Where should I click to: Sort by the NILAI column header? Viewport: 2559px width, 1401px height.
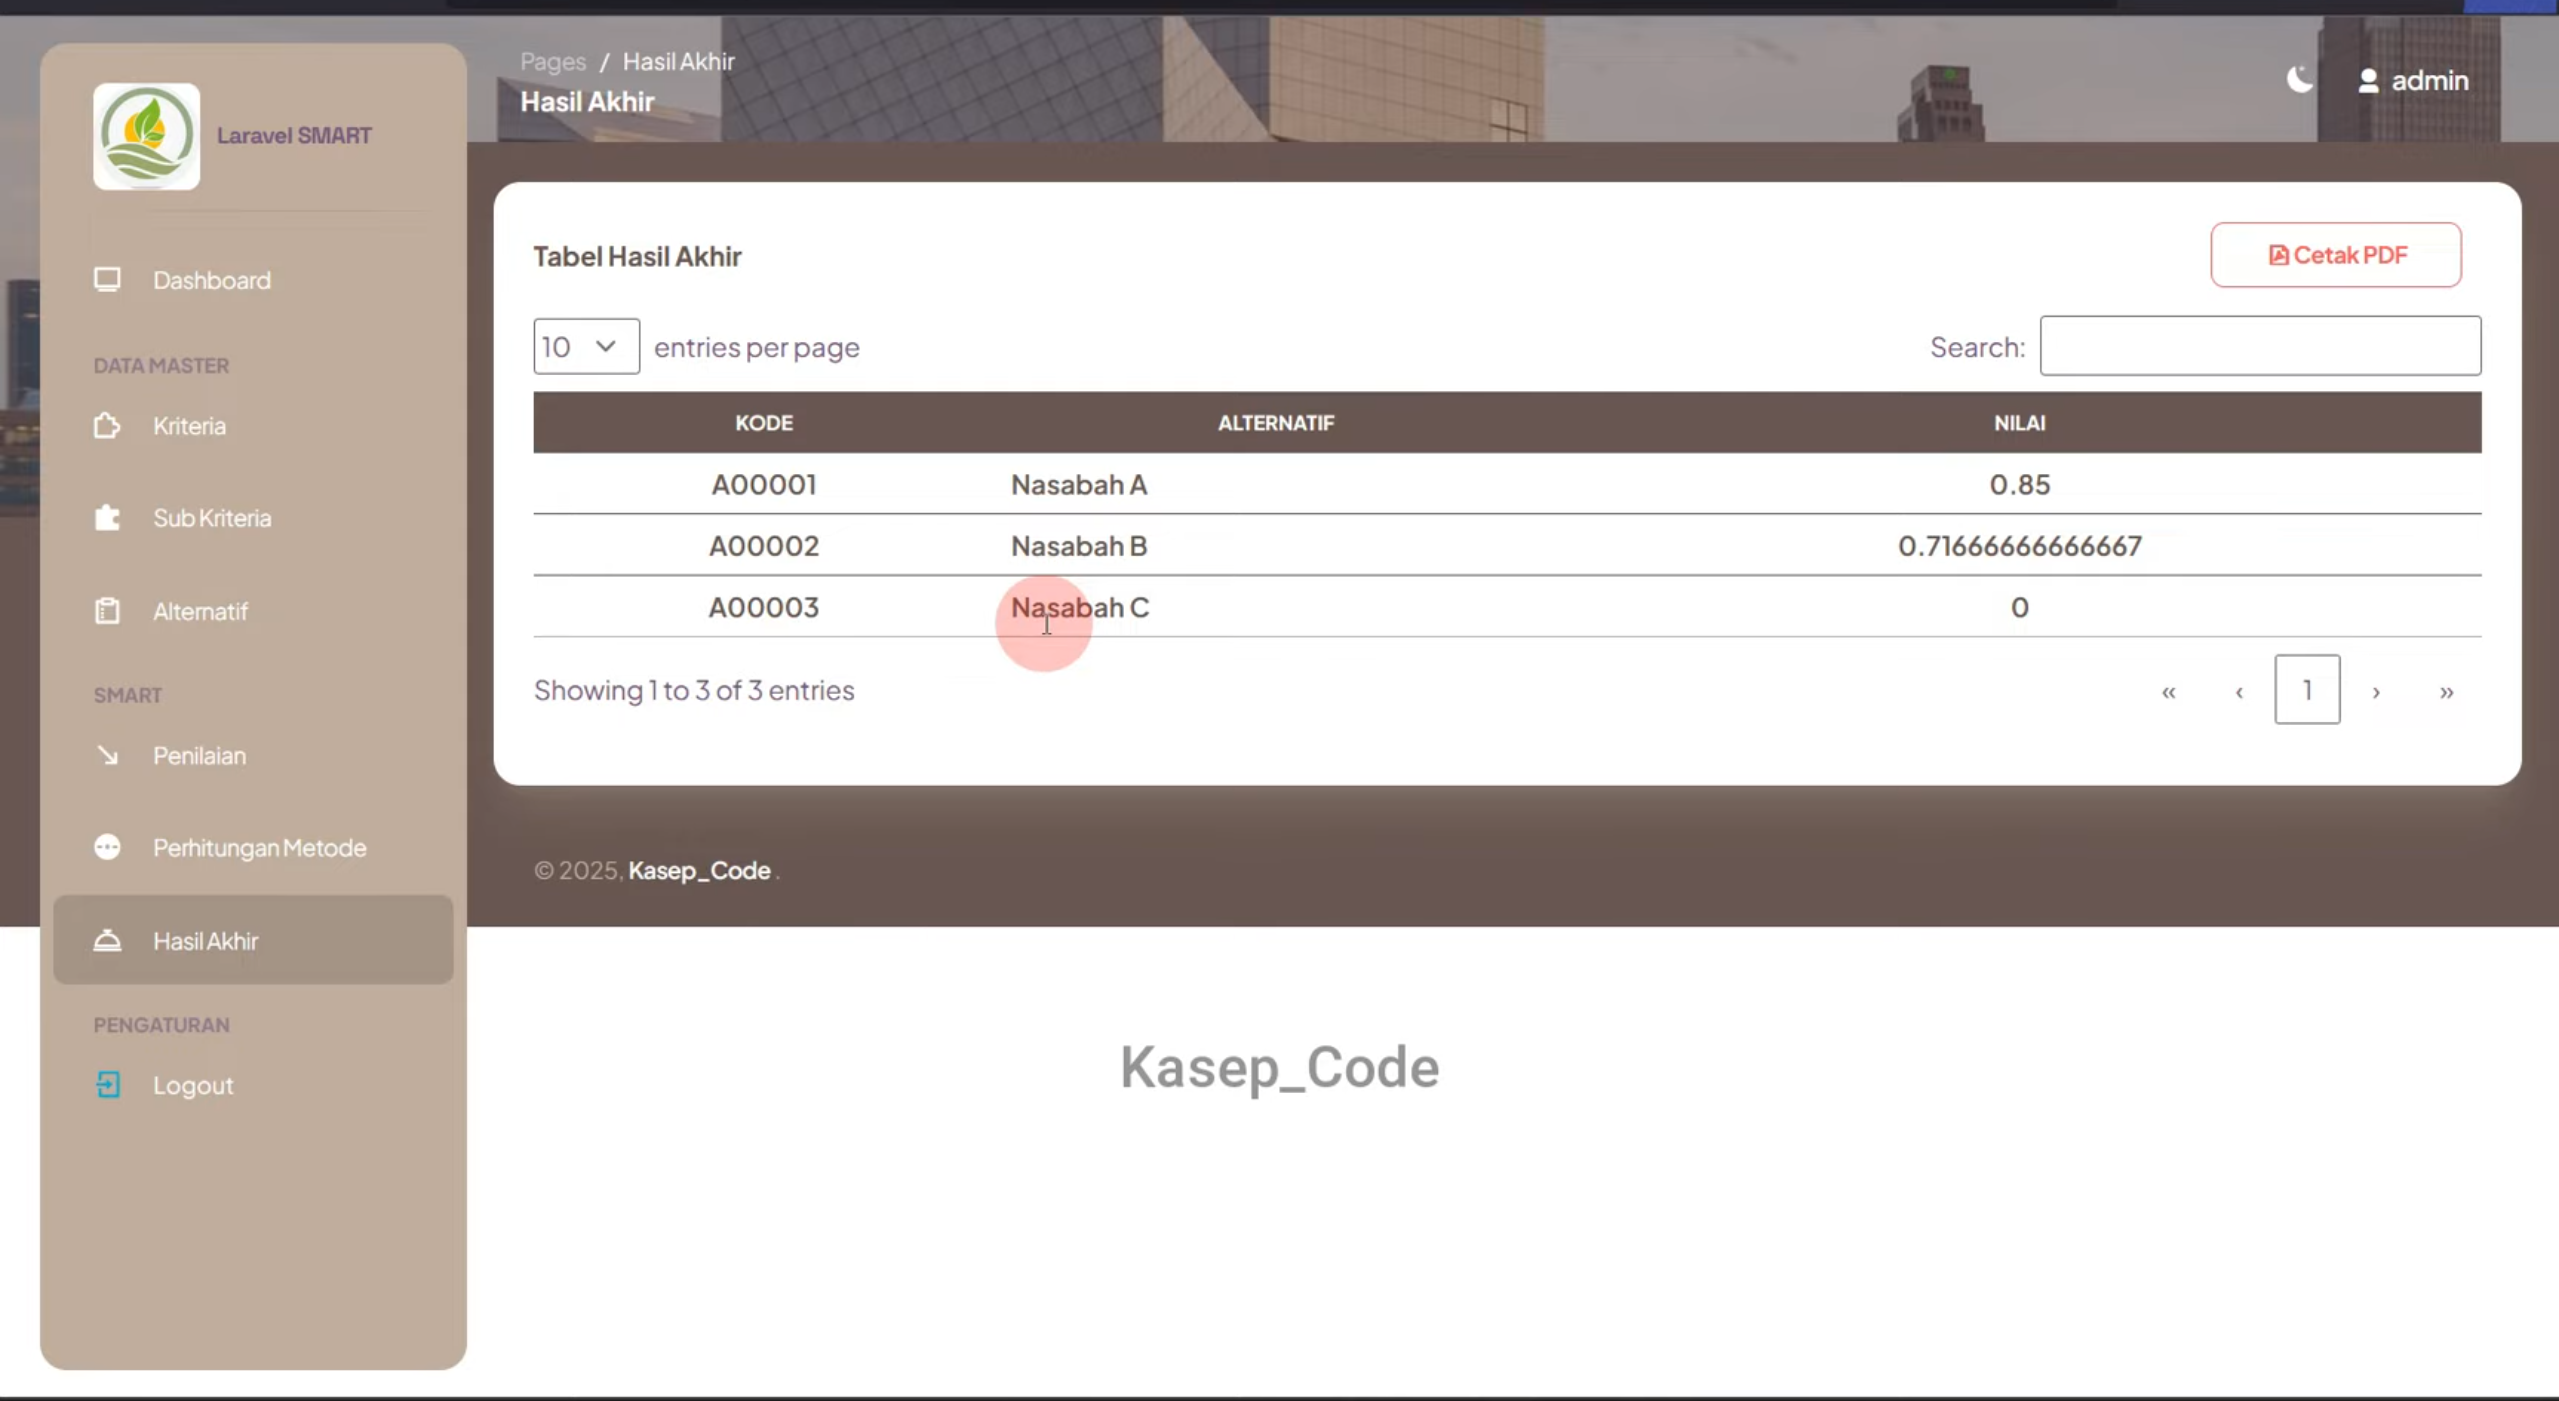pyautogui.click(x=2019, y=423)
